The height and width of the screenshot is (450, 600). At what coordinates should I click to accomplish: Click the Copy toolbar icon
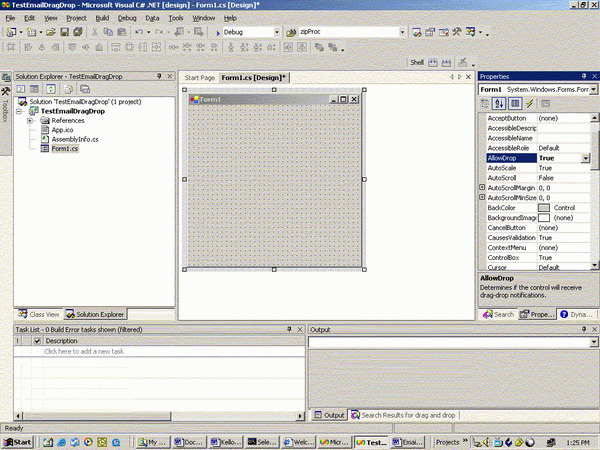108,32
